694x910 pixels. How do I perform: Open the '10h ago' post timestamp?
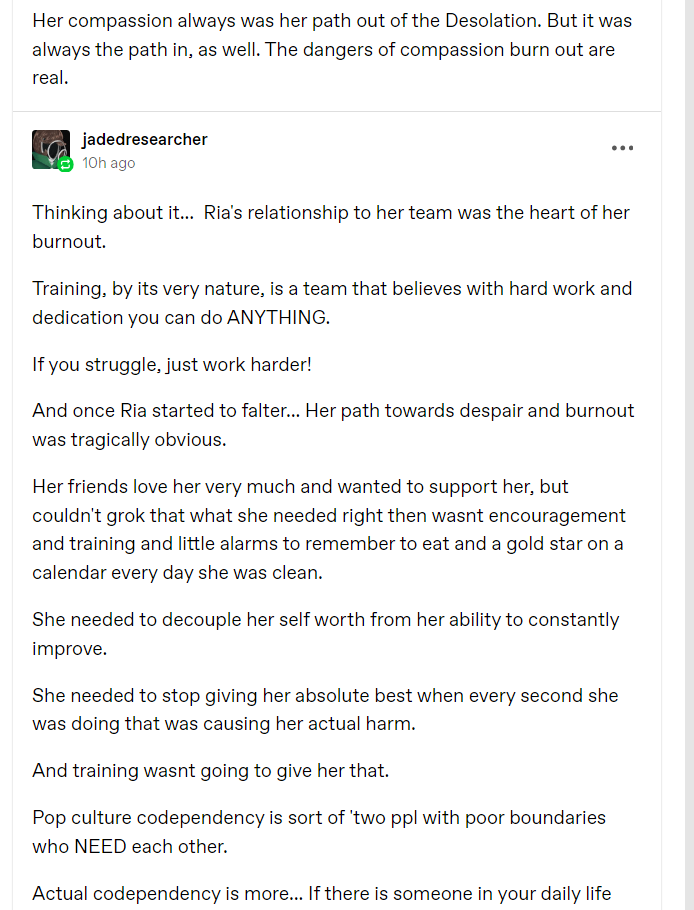click(x=108, y=163)
